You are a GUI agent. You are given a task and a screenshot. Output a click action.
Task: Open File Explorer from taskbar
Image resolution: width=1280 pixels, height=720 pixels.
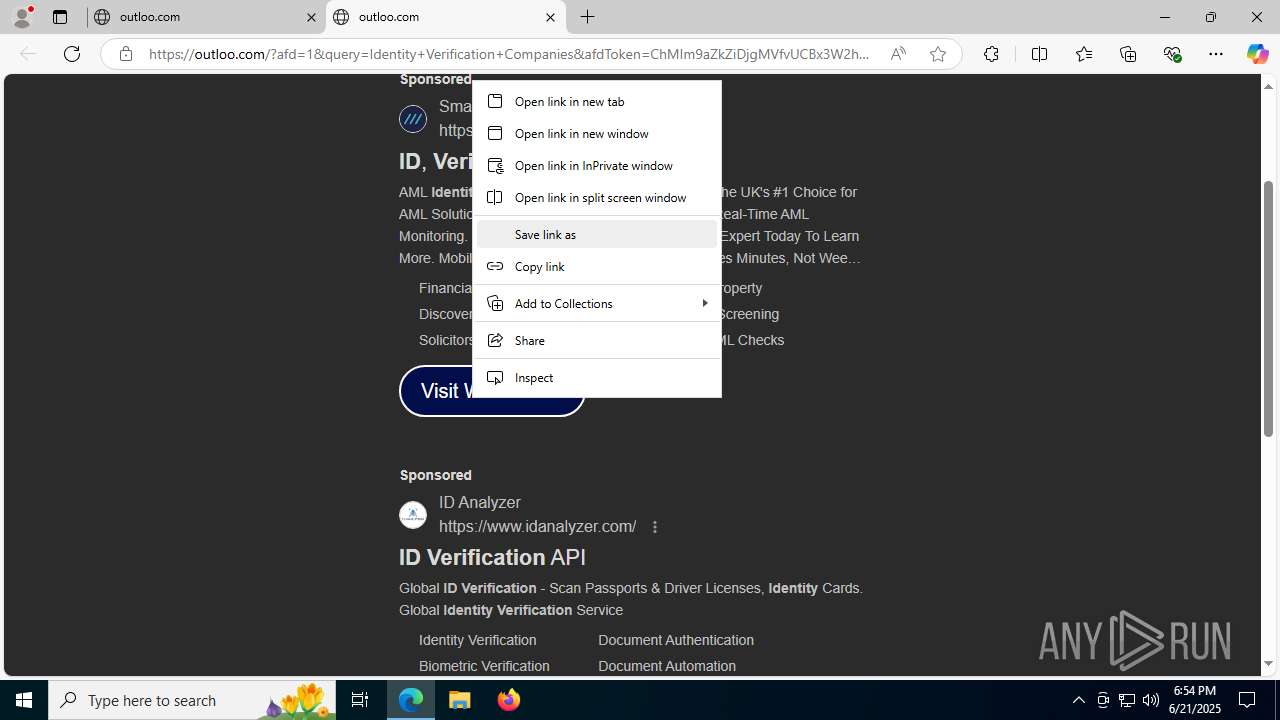tap(460, 700)
